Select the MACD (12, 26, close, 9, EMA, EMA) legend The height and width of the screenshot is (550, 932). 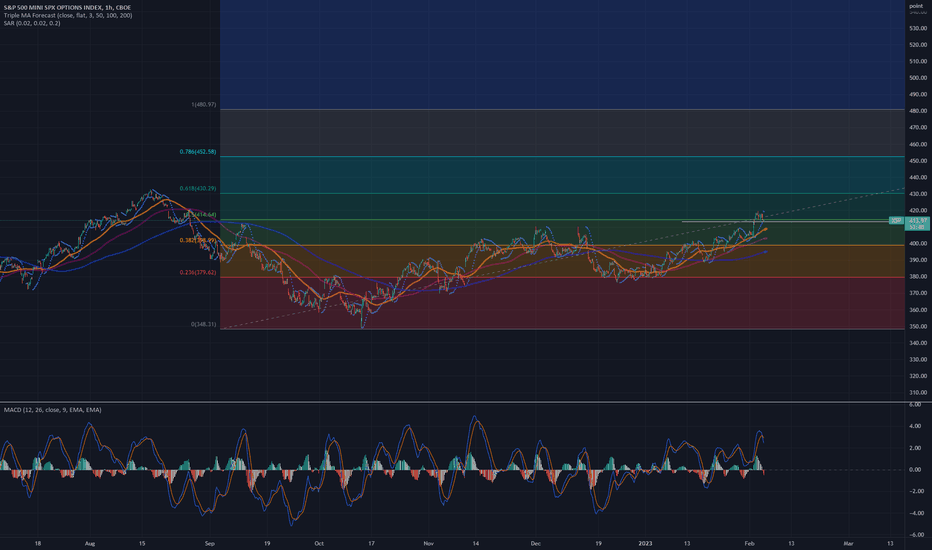pos(52,410)
